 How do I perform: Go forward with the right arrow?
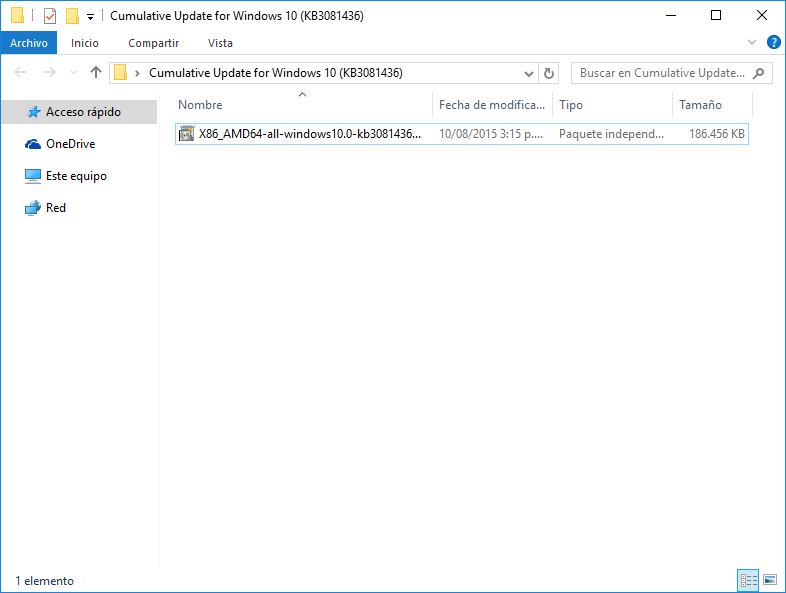(x=50, y=73)
